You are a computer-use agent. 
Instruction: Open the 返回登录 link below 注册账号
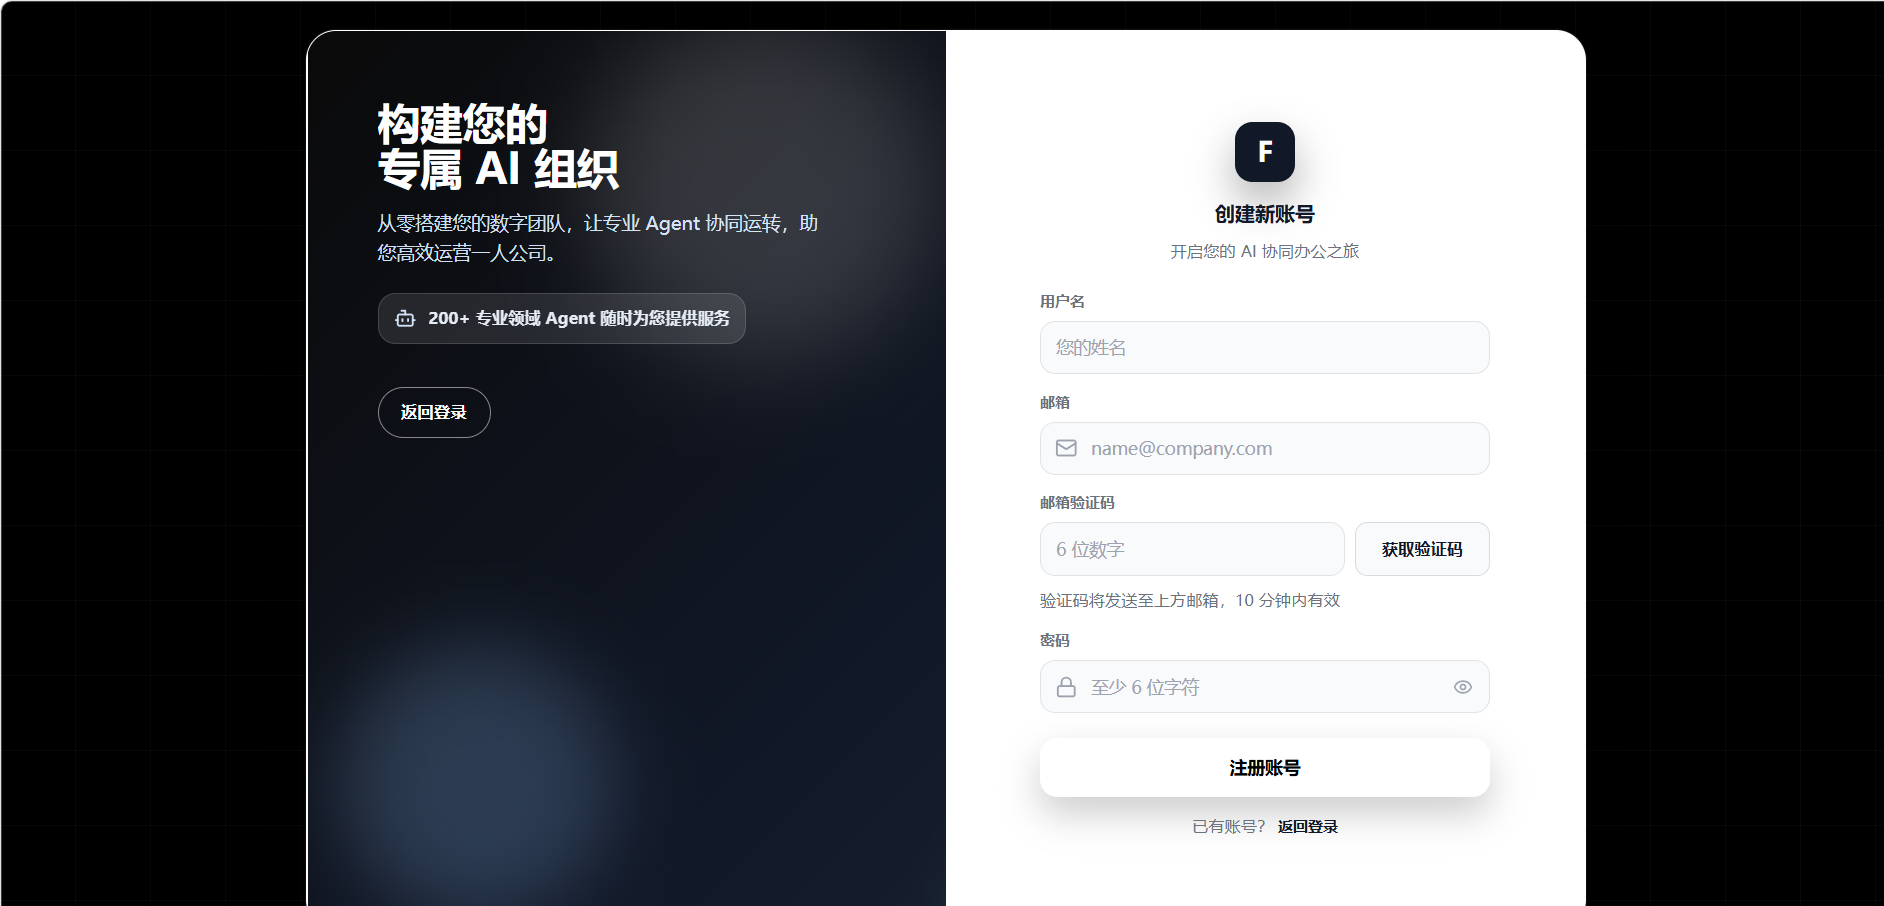click(x=1307, y=827)
